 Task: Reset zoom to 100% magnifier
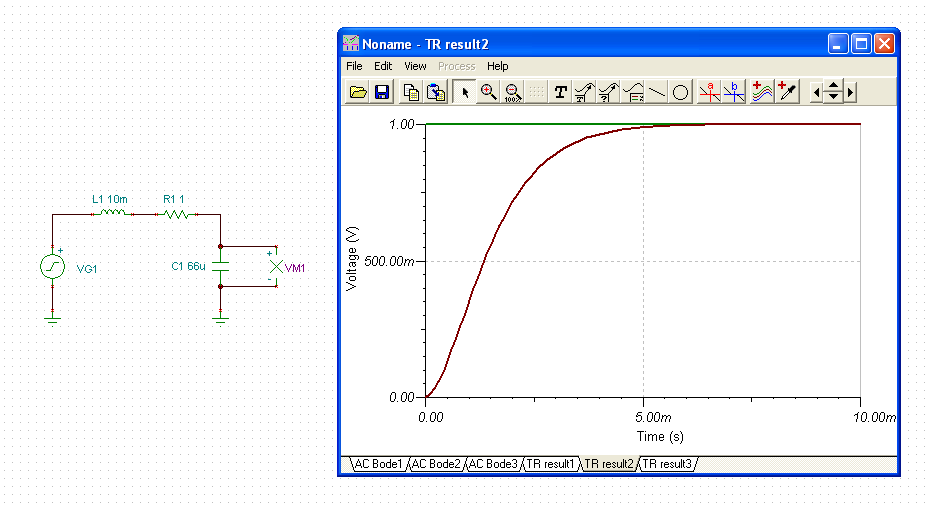512,92
